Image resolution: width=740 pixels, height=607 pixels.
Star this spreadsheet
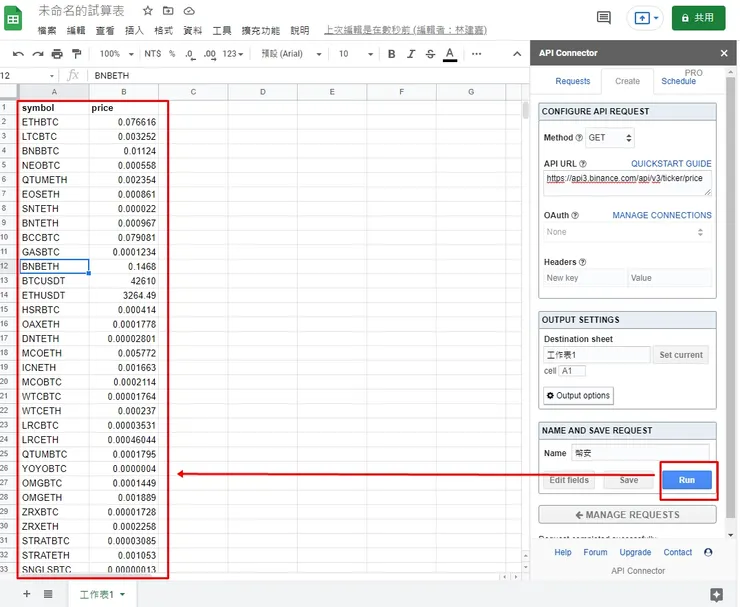[147, 10]
